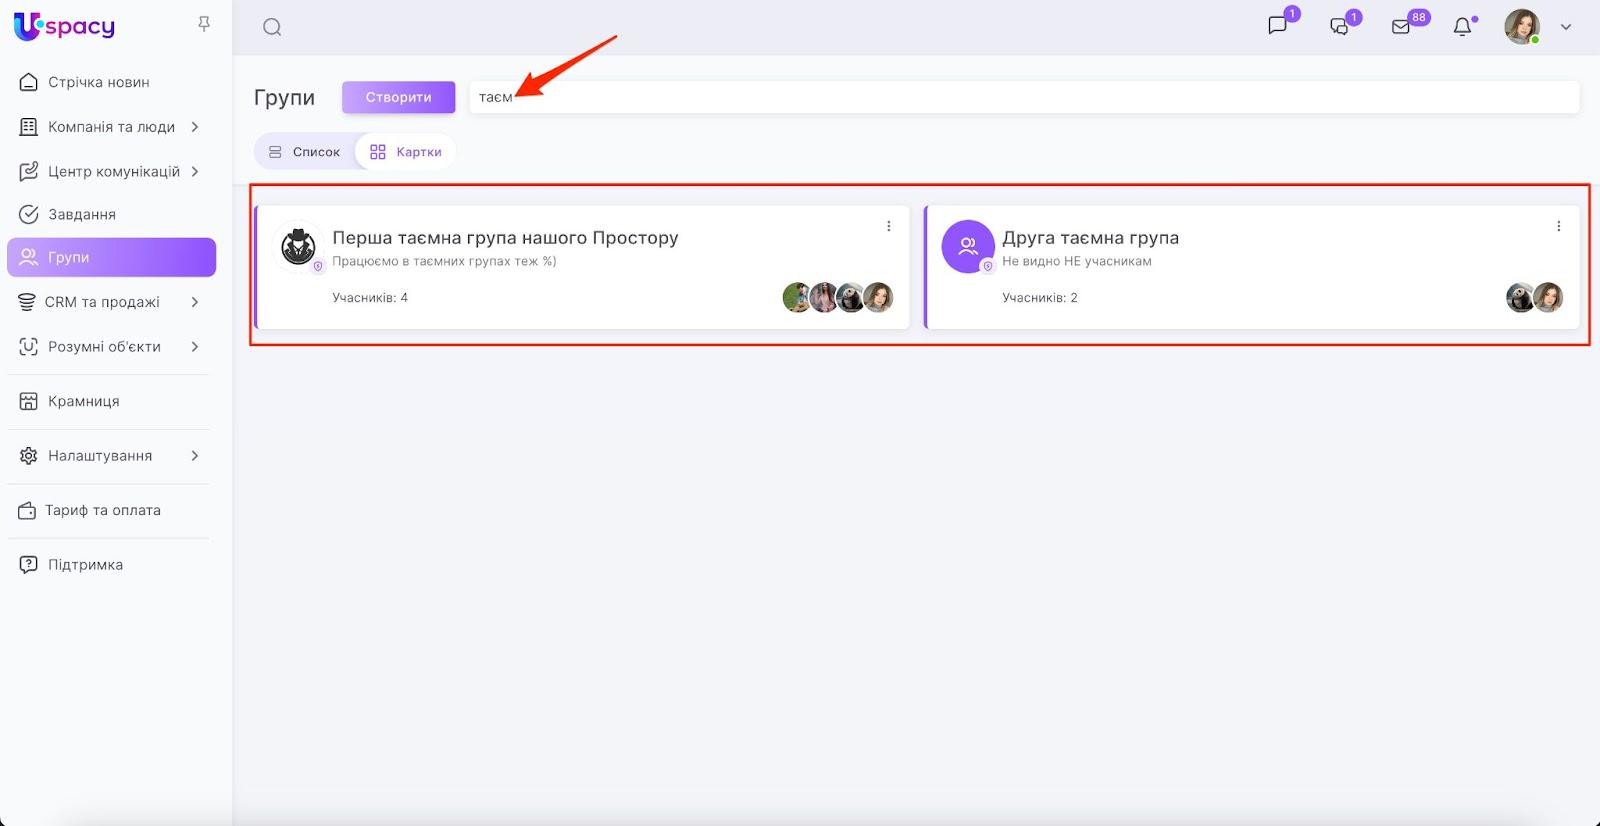Viewport: 1600px width, 826px height.
Task: Open Підтримка in sidebar
Action: [86, 565]
